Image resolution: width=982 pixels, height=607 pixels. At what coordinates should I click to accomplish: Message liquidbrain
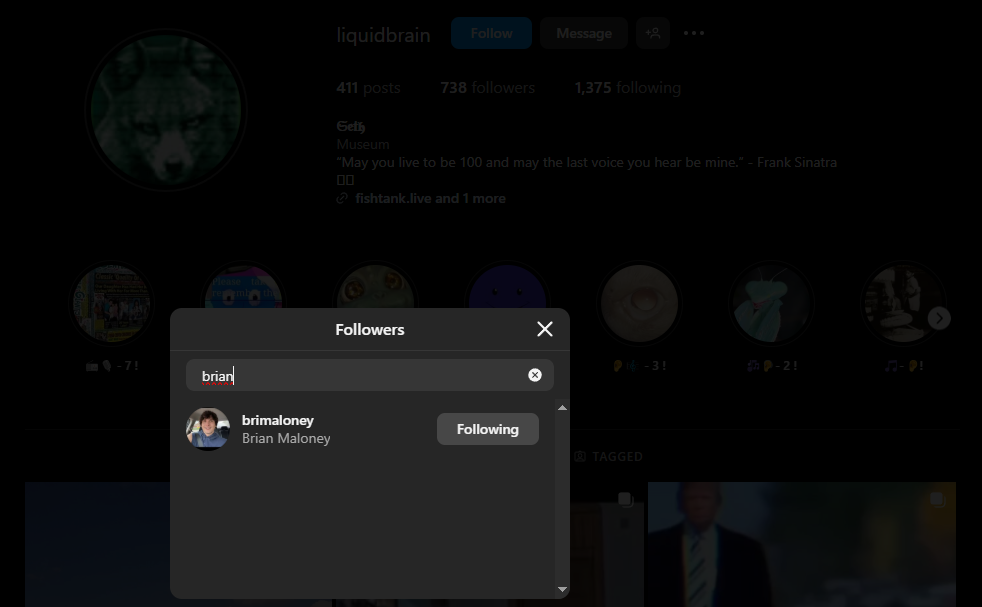[584, 33]
